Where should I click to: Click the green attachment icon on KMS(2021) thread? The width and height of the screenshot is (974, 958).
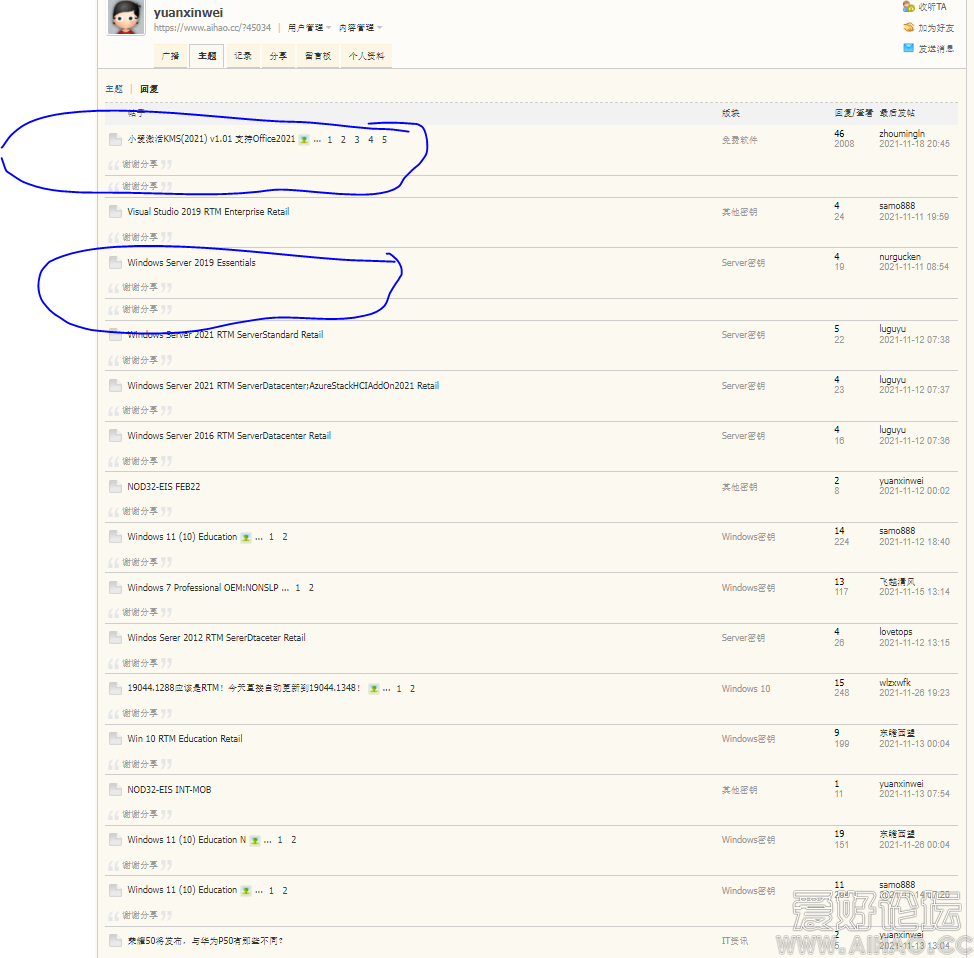[303, 140]
